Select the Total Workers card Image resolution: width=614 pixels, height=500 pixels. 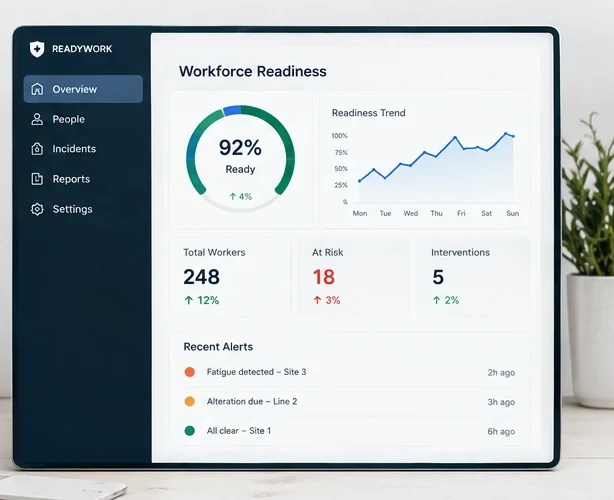point(230,276)
